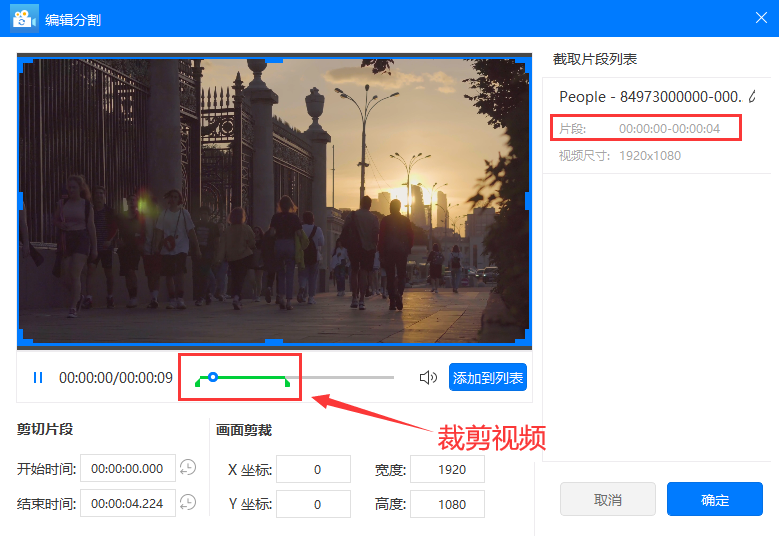Click the bottom-right crop corner handle
Image resolution: width=779 pixels, height=536 pixels.
click(x=524, y=338)
